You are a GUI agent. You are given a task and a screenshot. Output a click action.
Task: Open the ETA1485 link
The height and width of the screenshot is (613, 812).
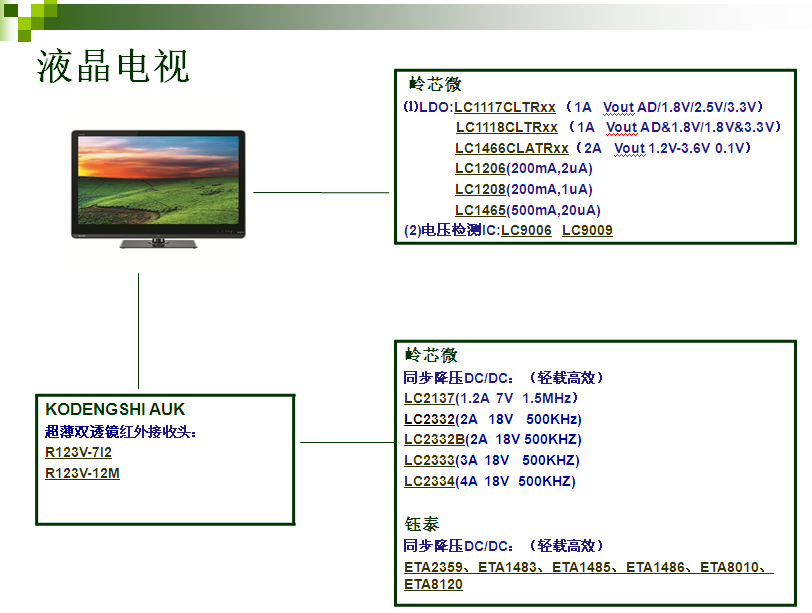582,567
